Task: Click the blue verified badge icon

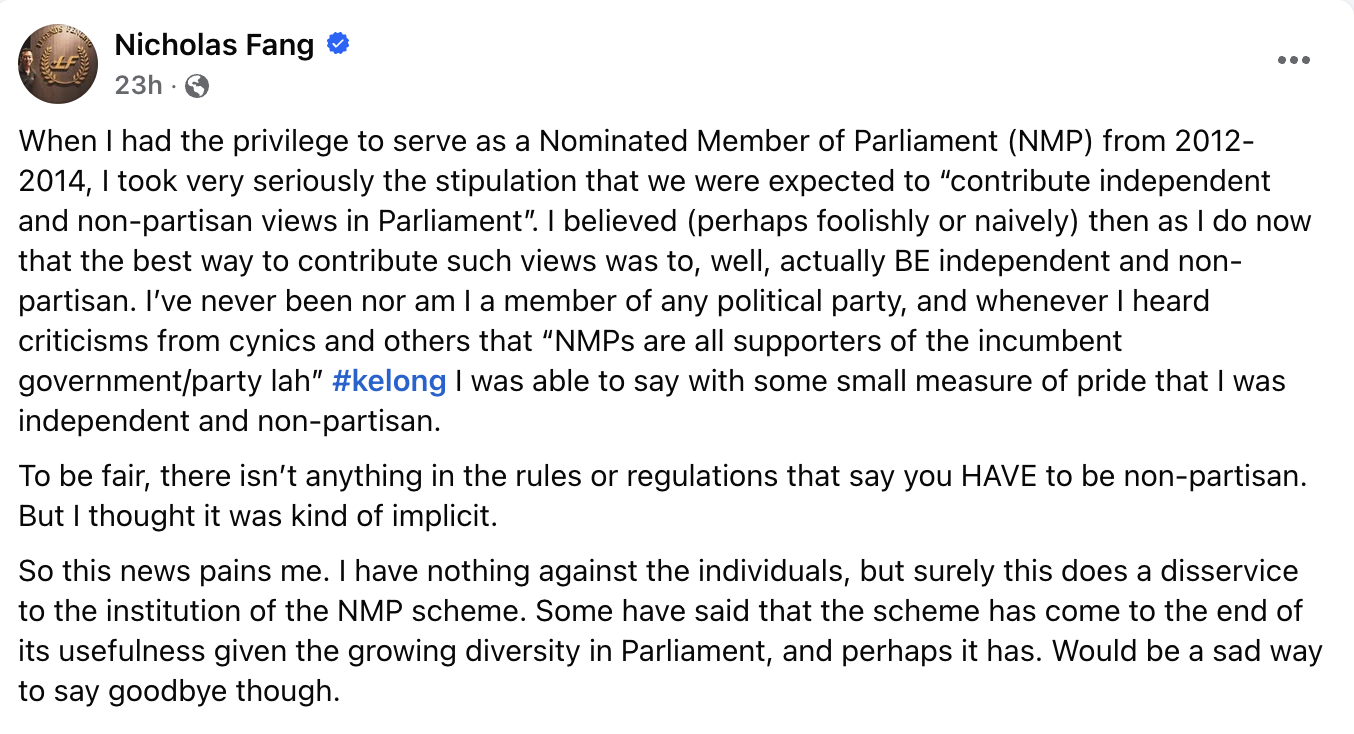Action: coord(338,45)
